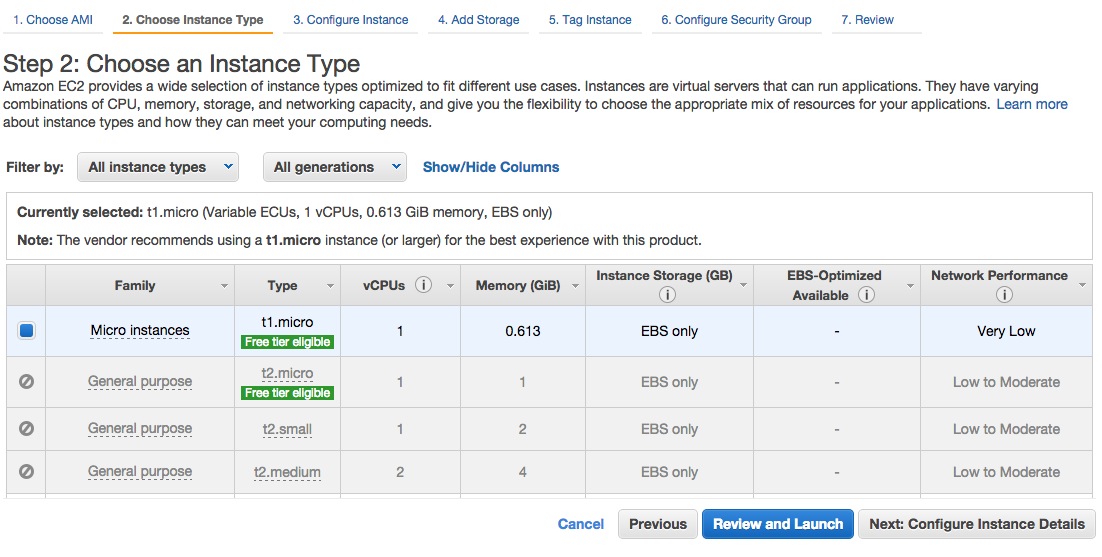The width and height of the screenshot is (1102, 557).
Task: Show info for Instance Storage (GB) column
Action: 667,295
